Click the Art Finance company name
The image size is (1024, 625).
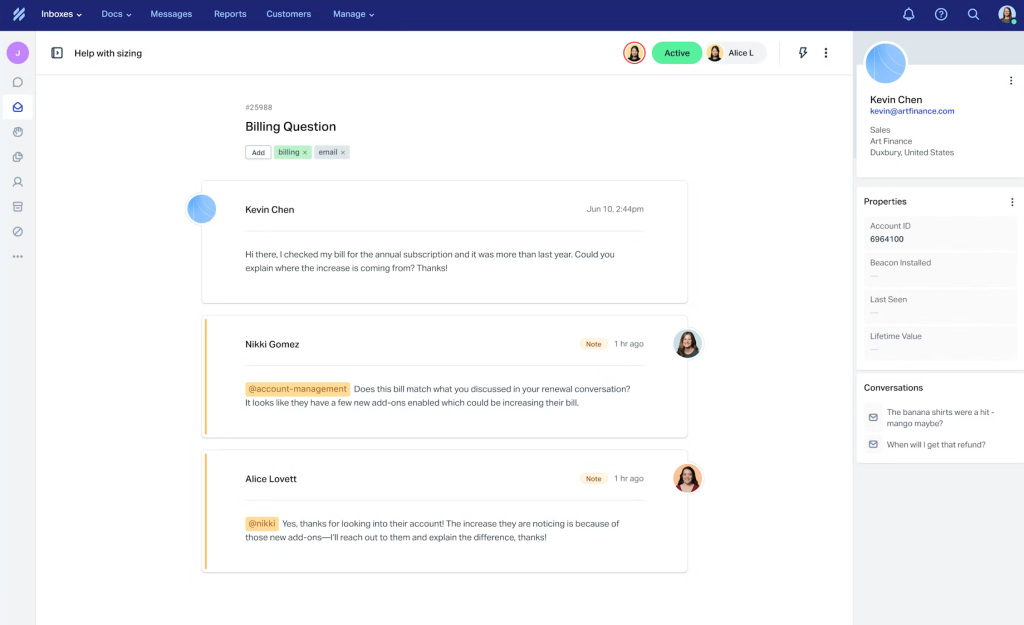coord(891,141)
